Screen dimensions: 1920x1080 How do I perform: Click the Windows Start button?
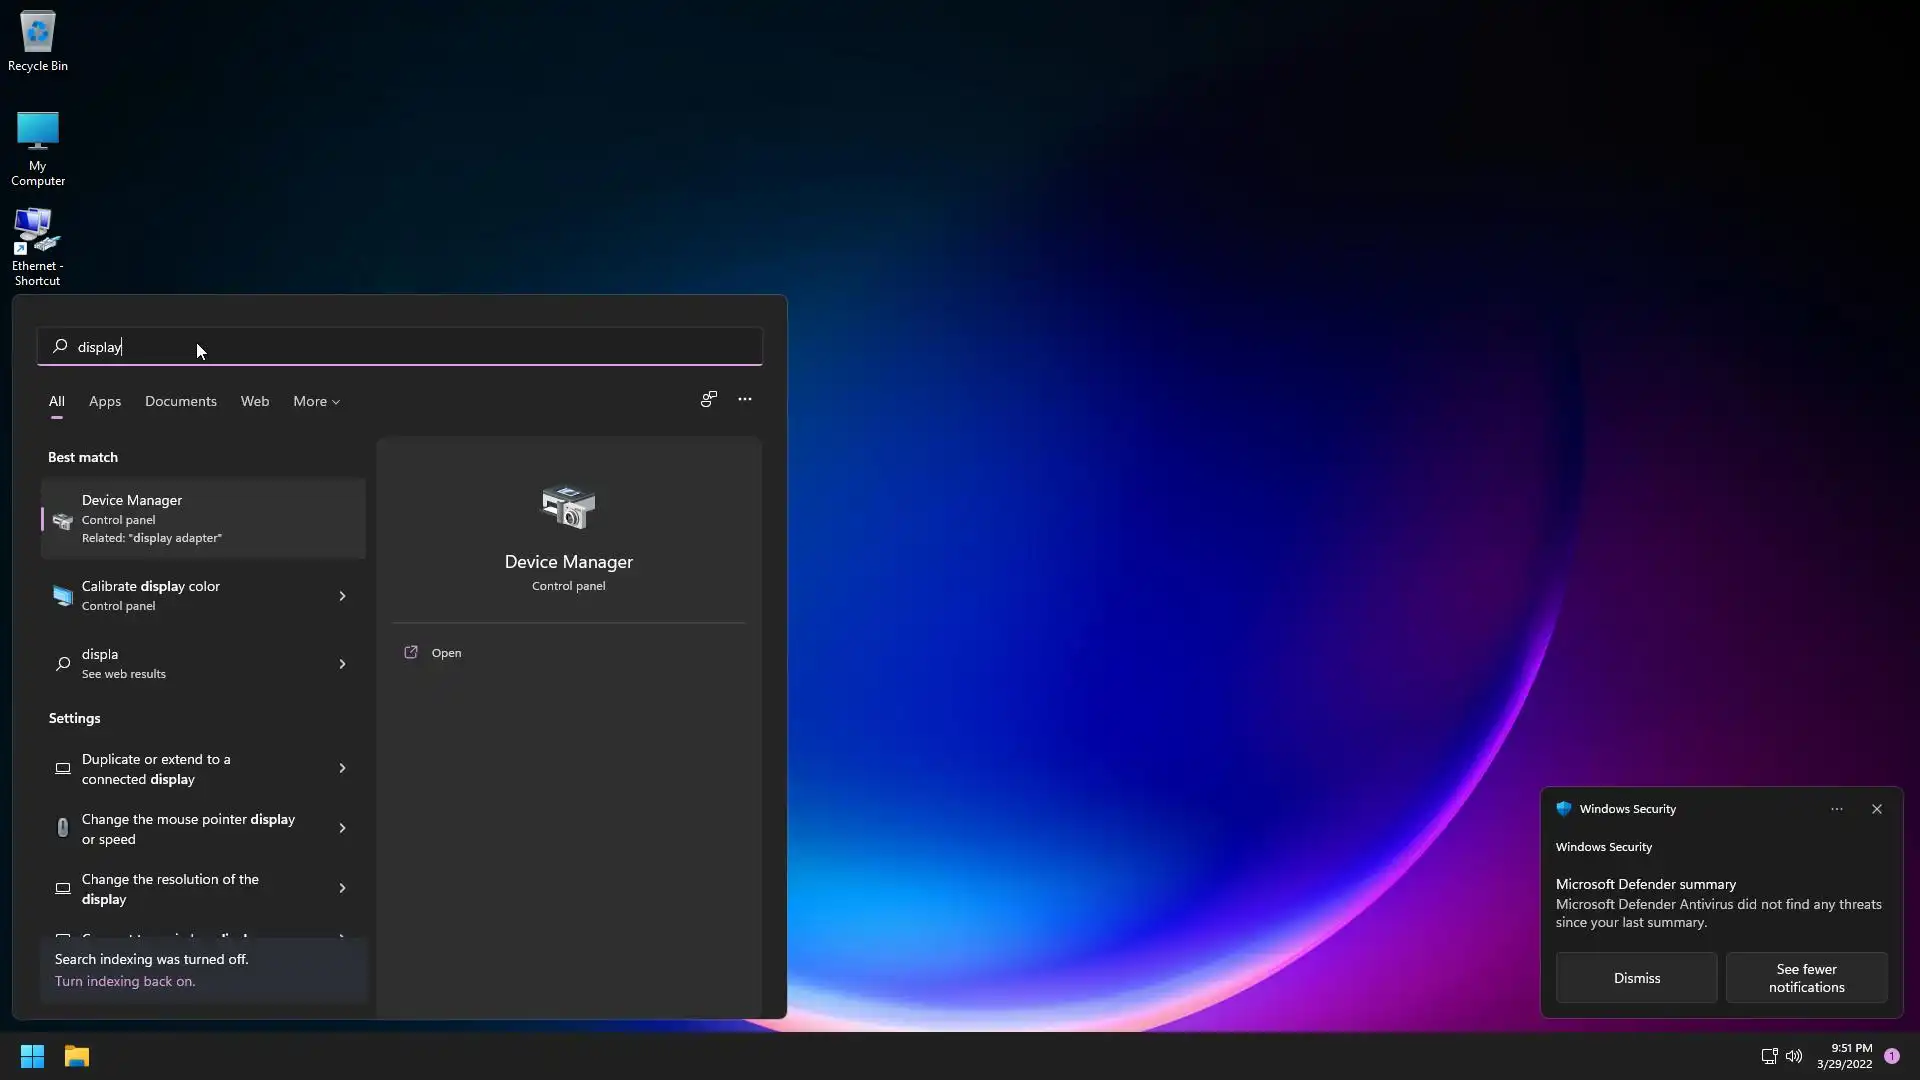tap(32, 1056)
